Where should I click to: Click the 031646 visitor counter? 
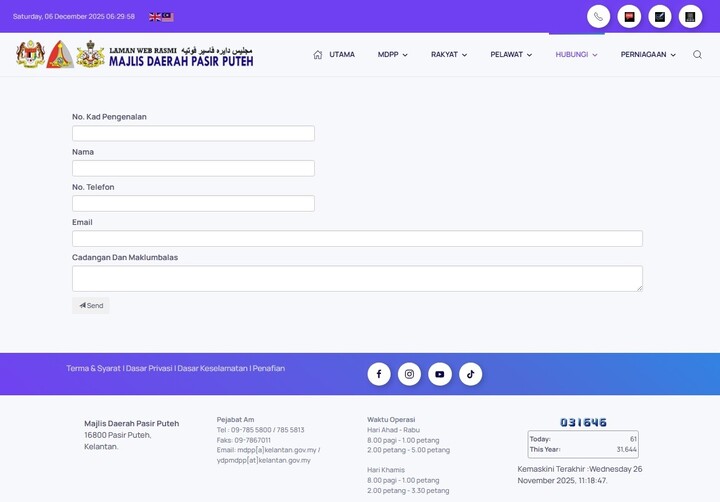(x=583, y=423)
